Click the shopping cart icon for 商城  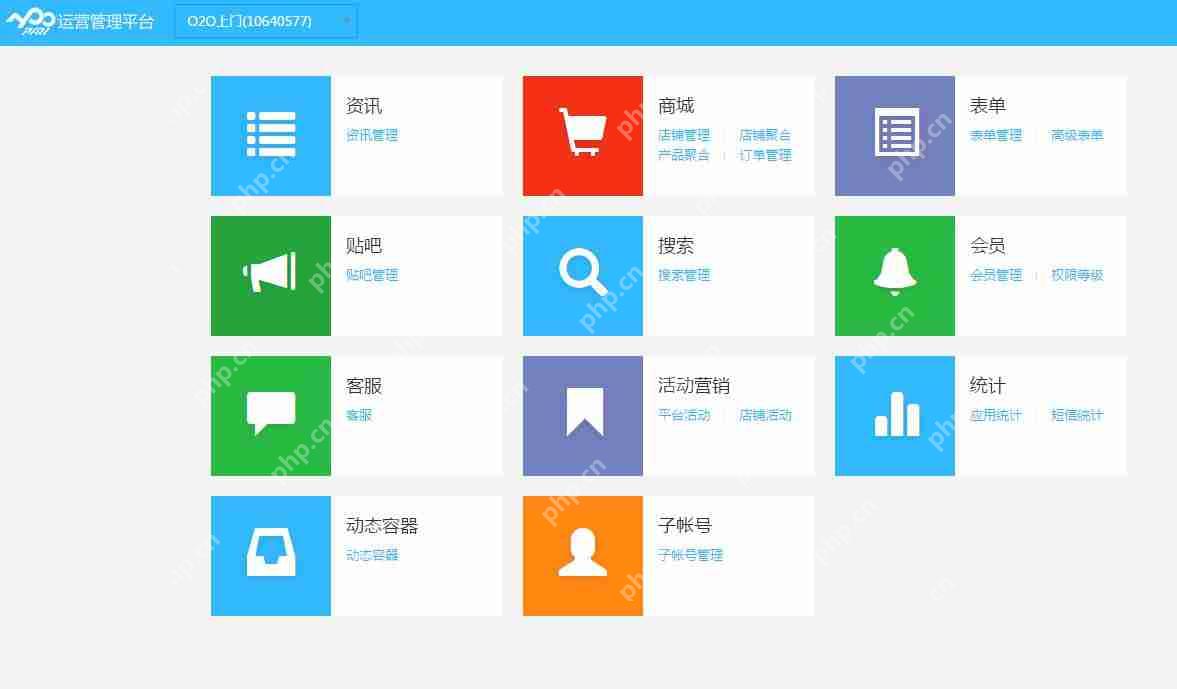point(582,135)
